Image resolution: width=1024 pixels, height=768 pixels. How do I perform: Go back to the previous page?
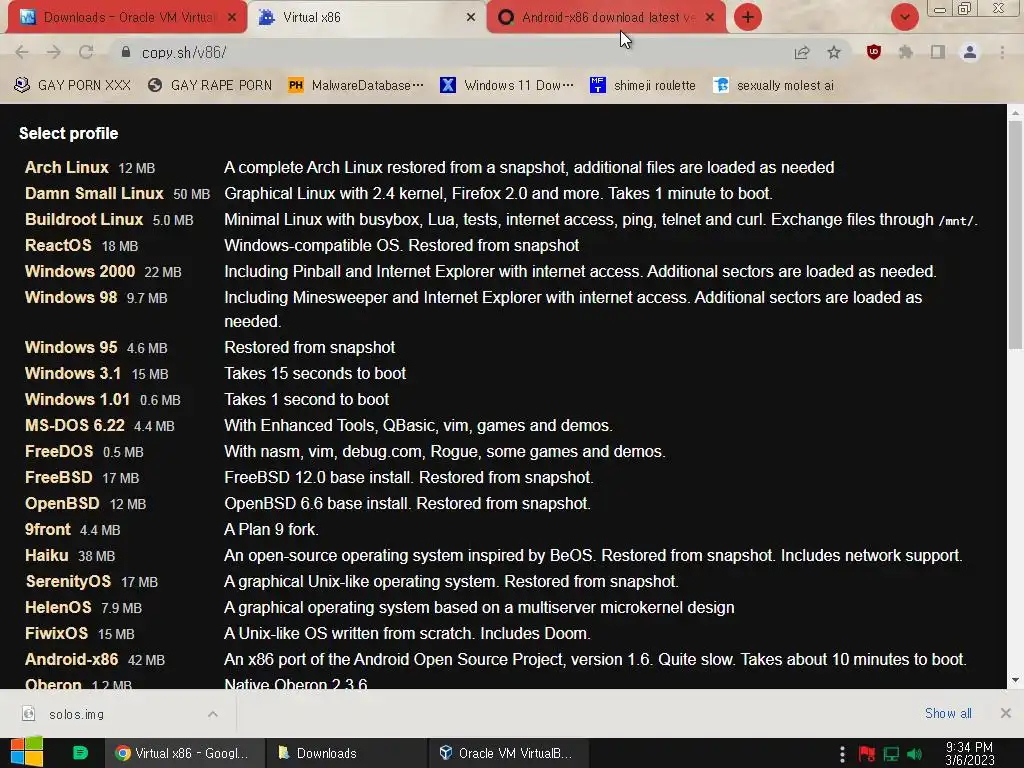(22, 52)
